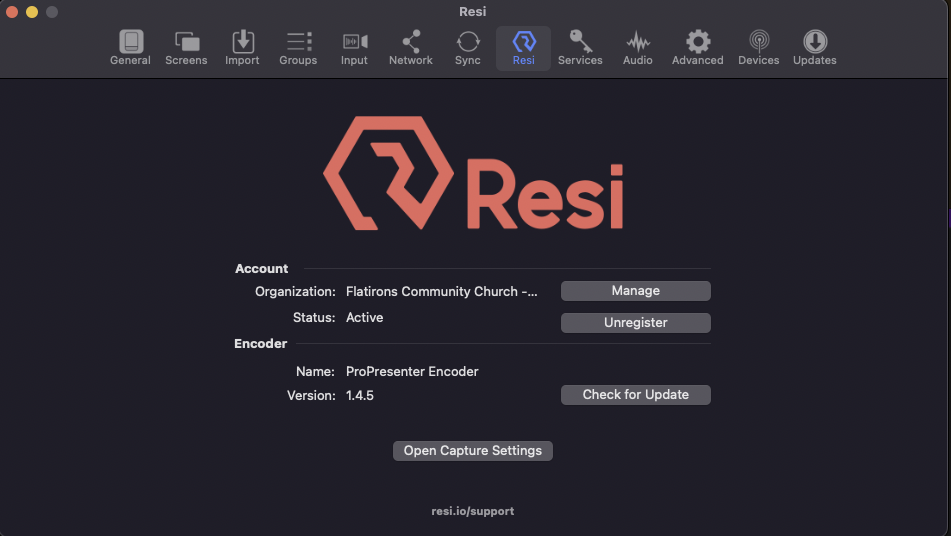
Task: Click the Check for Update button
Action: [x=636, y=395]
